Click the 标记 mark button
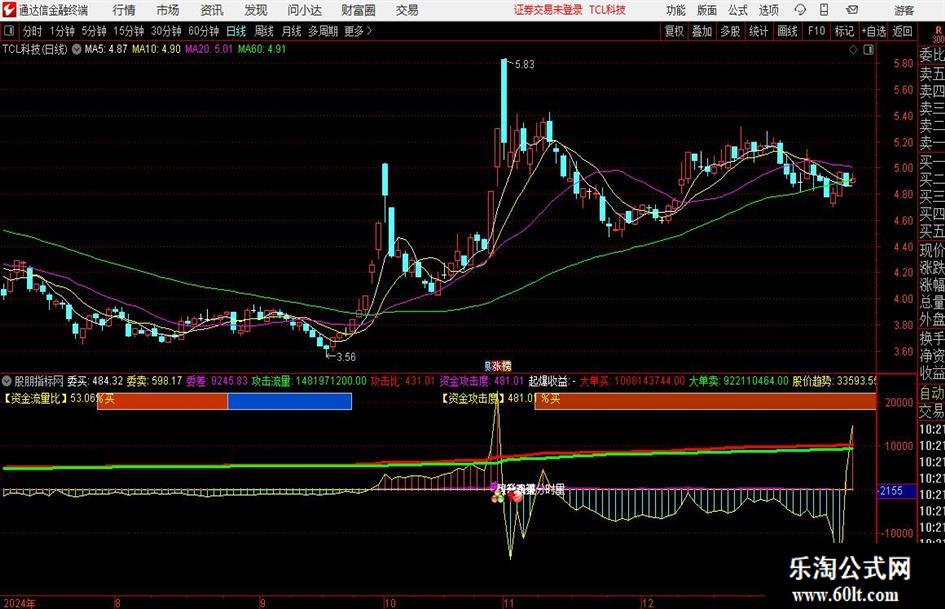This screenshot has width=945, height=609. pos(844,31)
